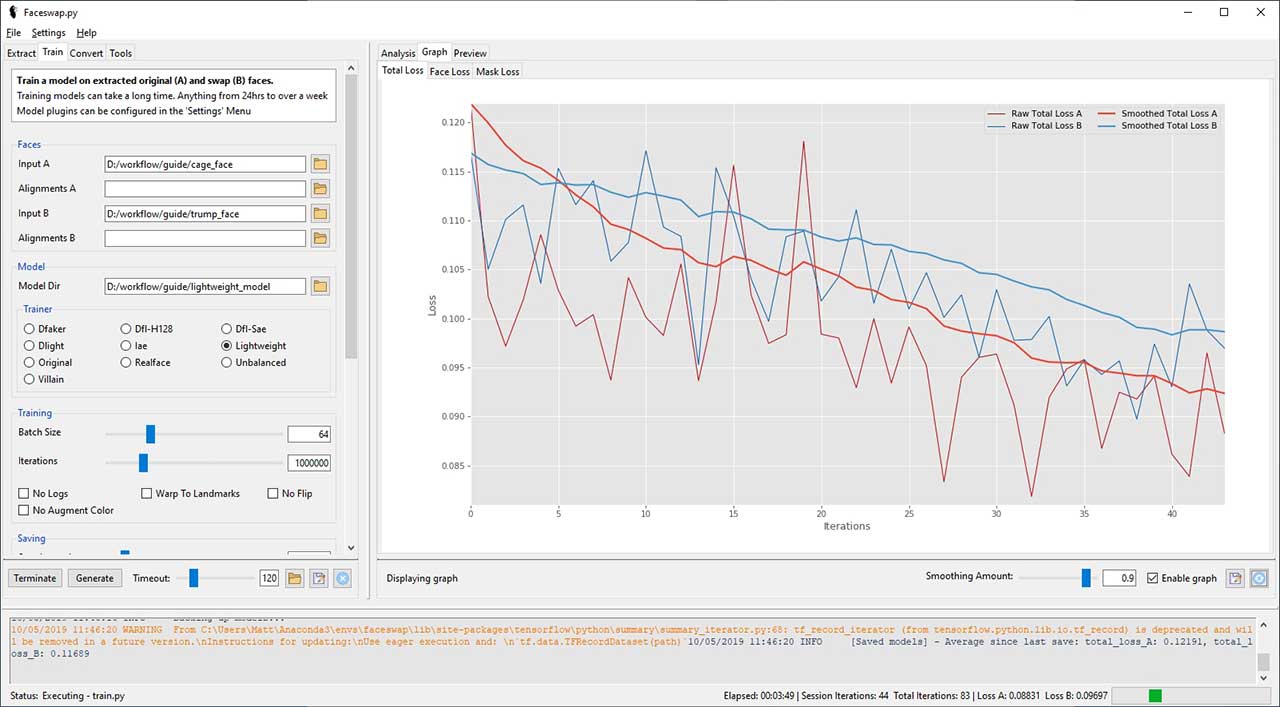Choose the Villain trainer option
Screen dimensions: 1280x707
[x=29, y=380]
